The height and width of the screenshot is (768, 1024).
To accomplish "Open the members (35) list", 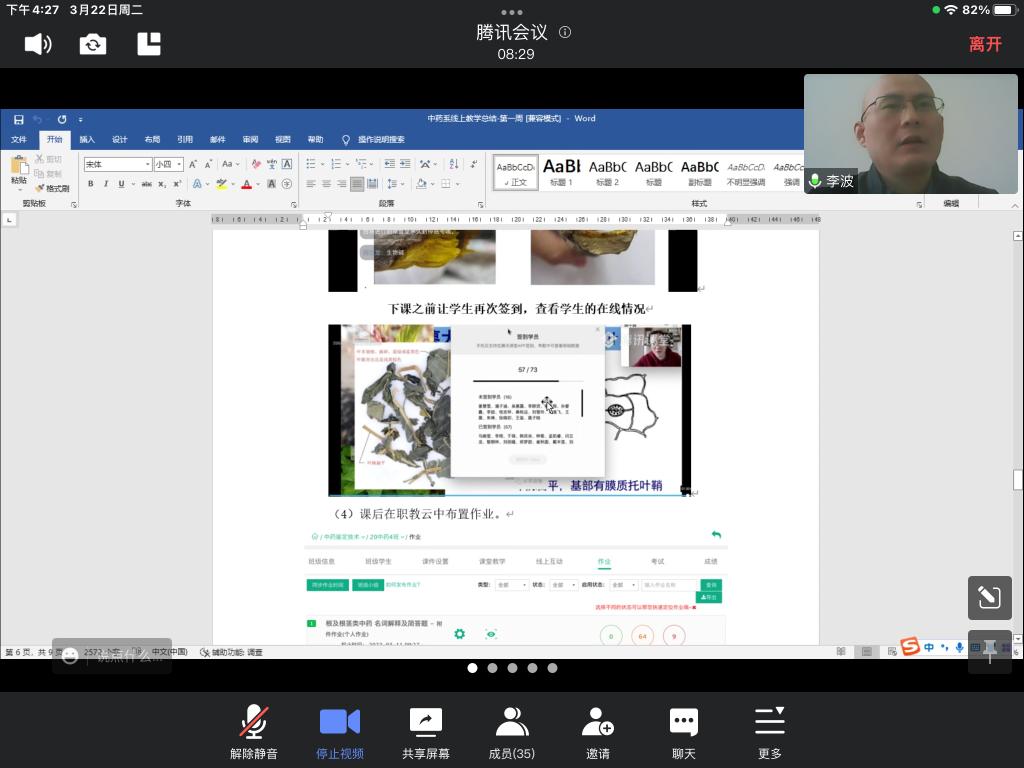I will (x=512, y=732).
